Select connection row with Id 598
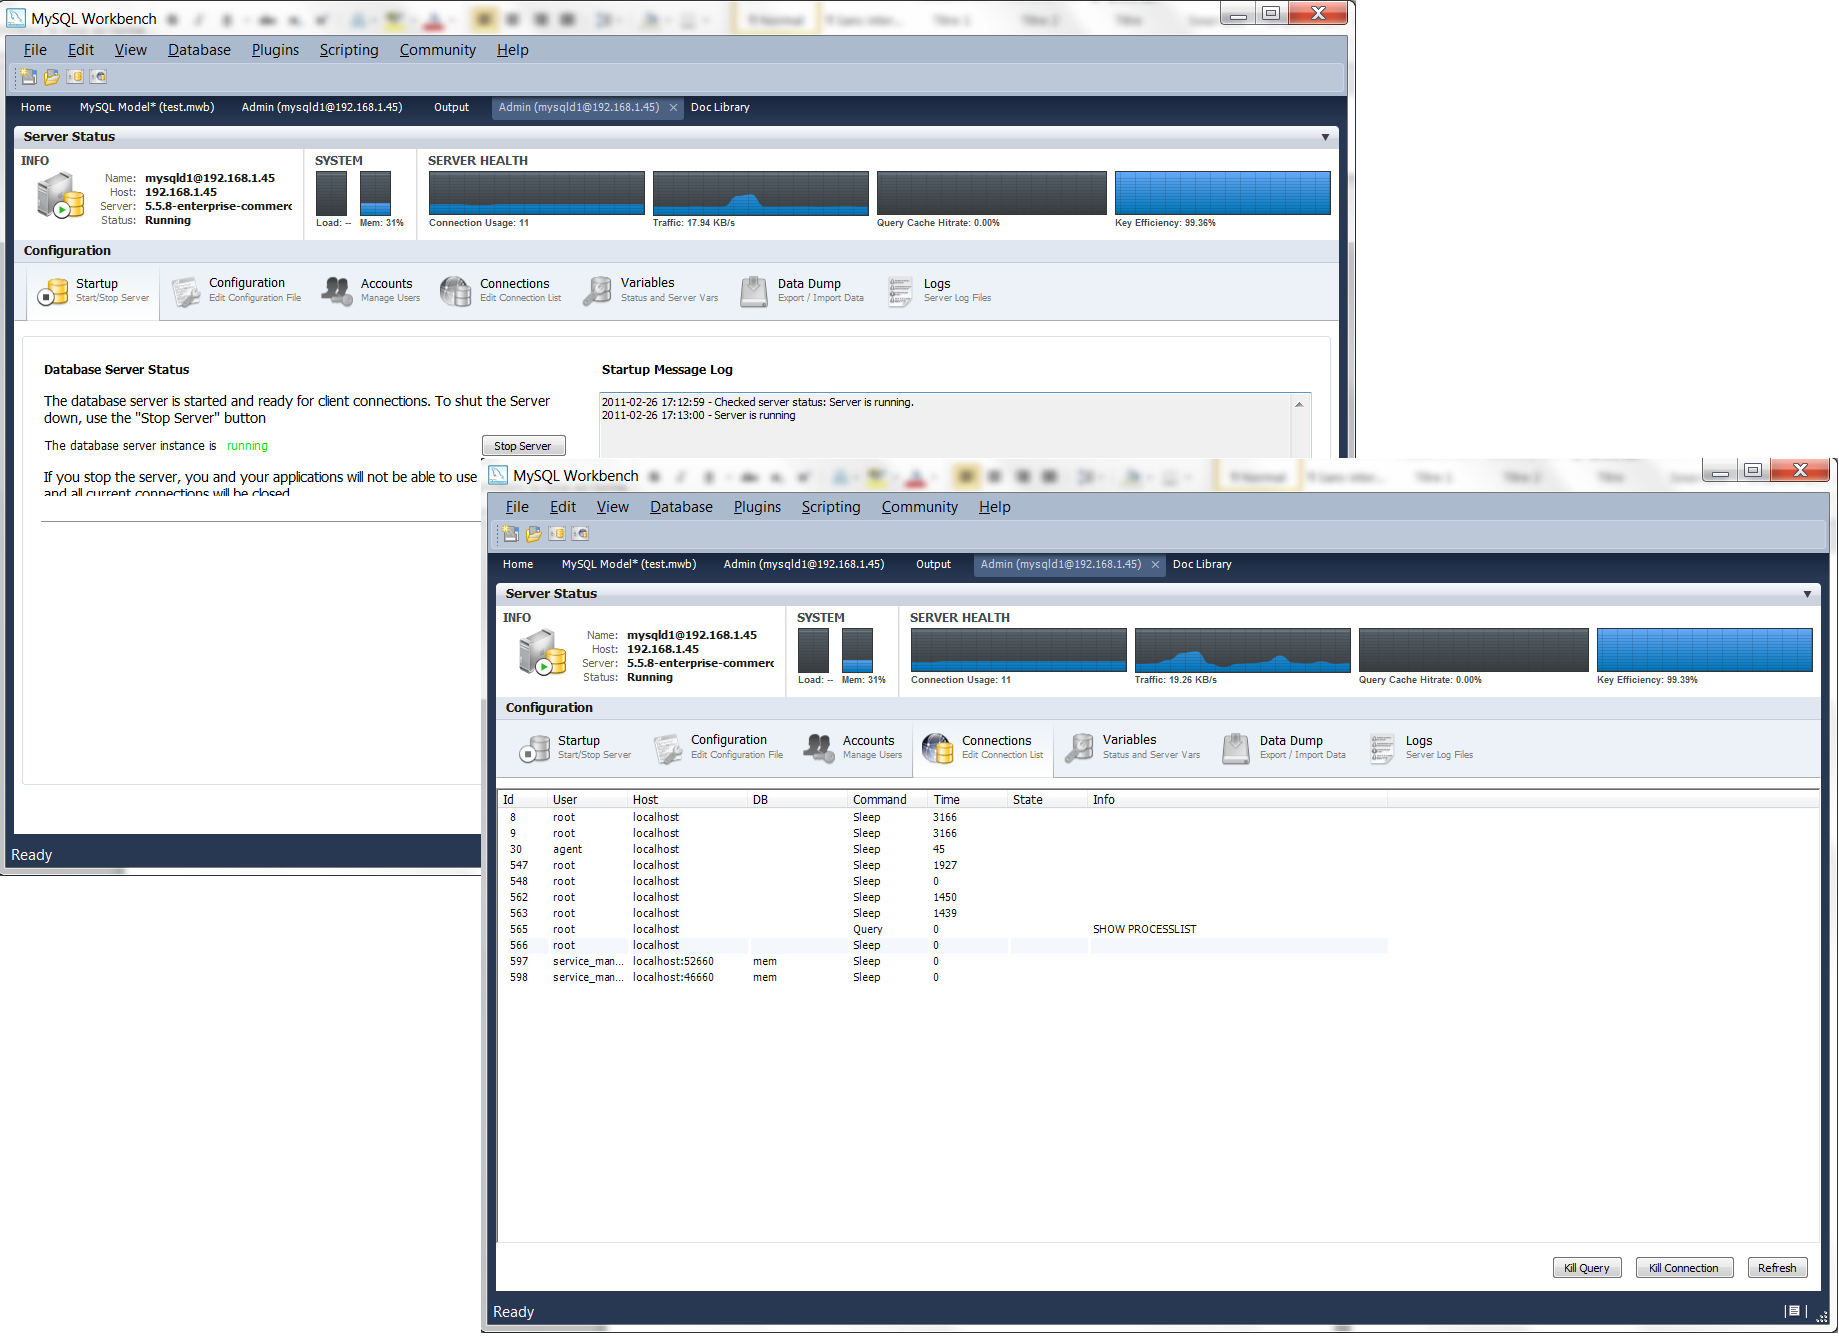The image size is (1839, 1338). [x=945, y=978]
